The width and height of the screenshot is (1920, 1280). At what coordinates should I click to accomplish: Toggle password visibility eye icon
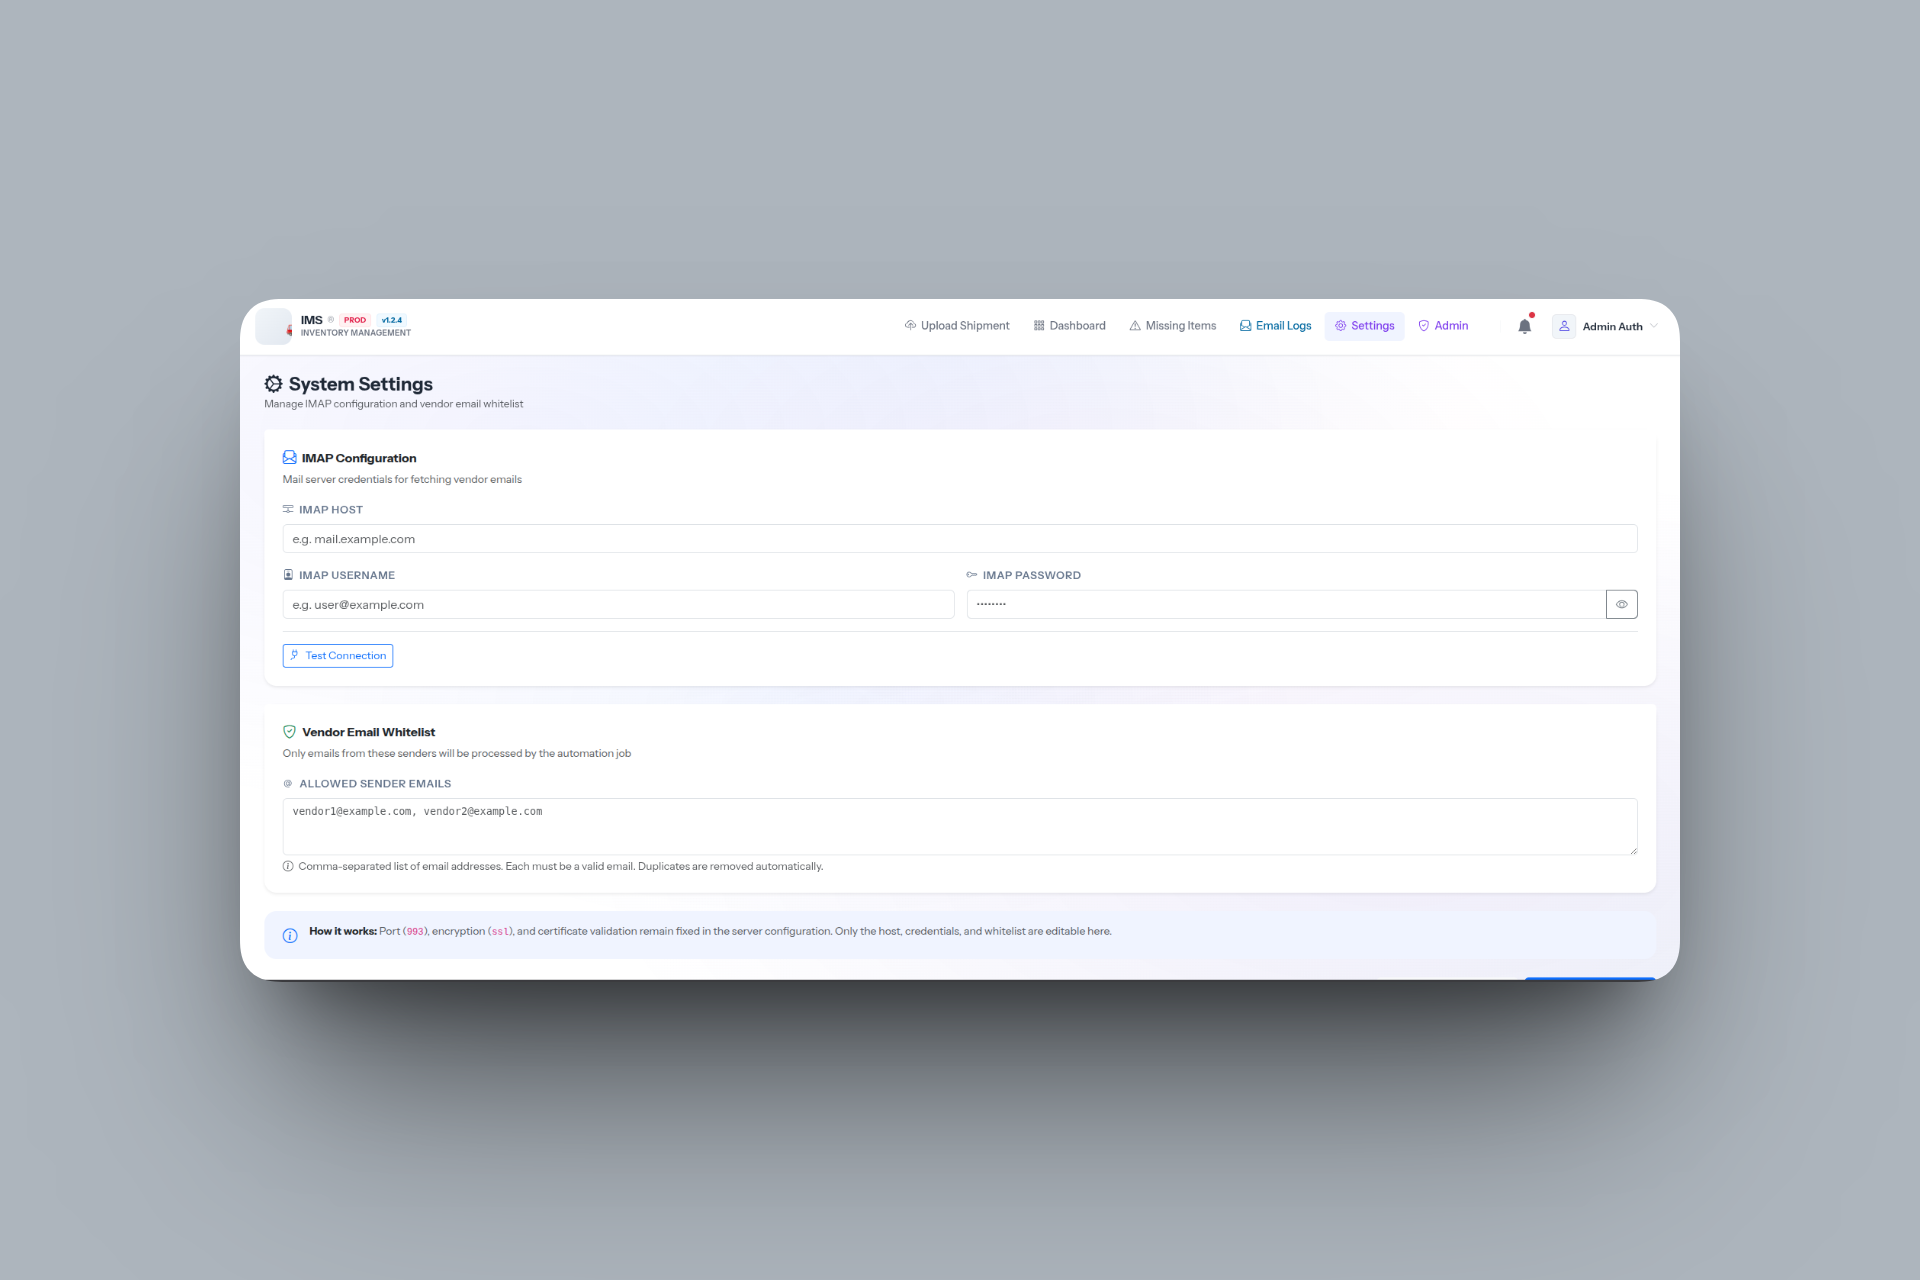(1622, 605)
